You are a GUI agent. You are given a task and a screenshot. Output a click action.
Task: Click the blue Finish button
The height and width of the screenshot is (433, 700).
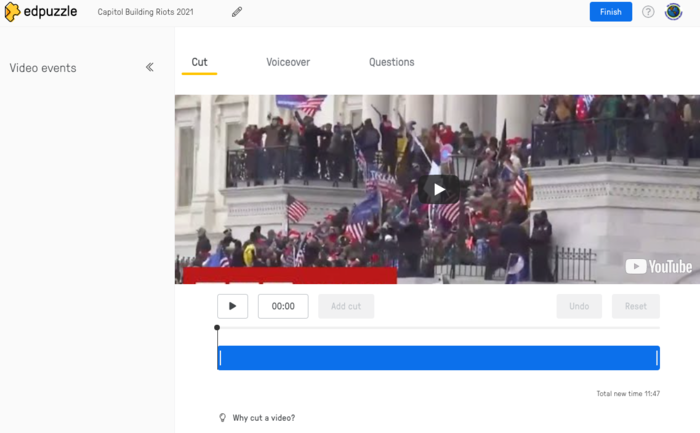coord(610,12)
